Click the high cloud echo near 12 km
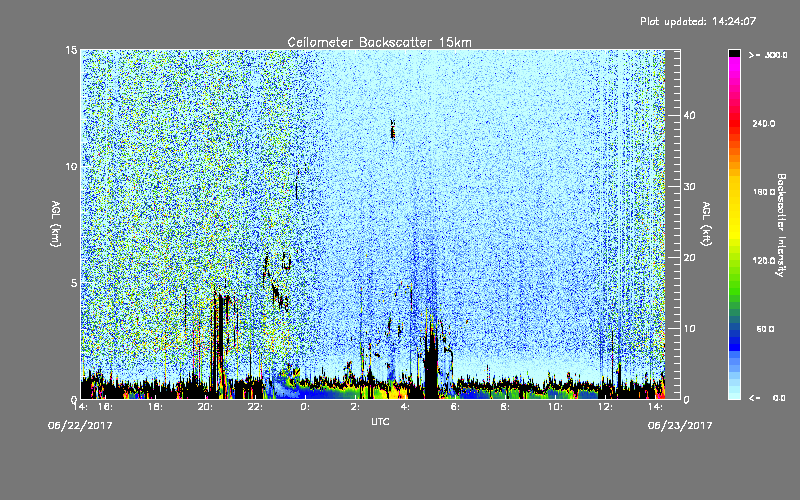800x500 pixels. pos(392,130)
